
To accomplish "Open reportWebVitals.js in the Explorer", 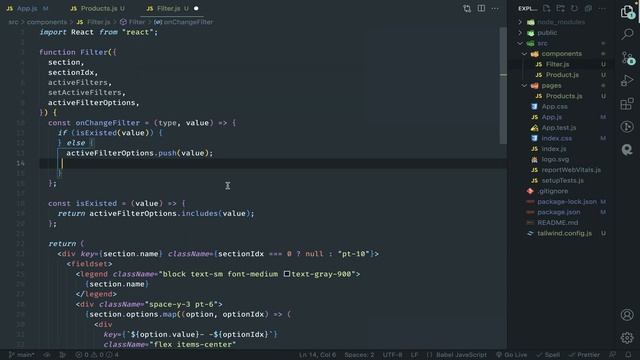I will click(571, 170).
